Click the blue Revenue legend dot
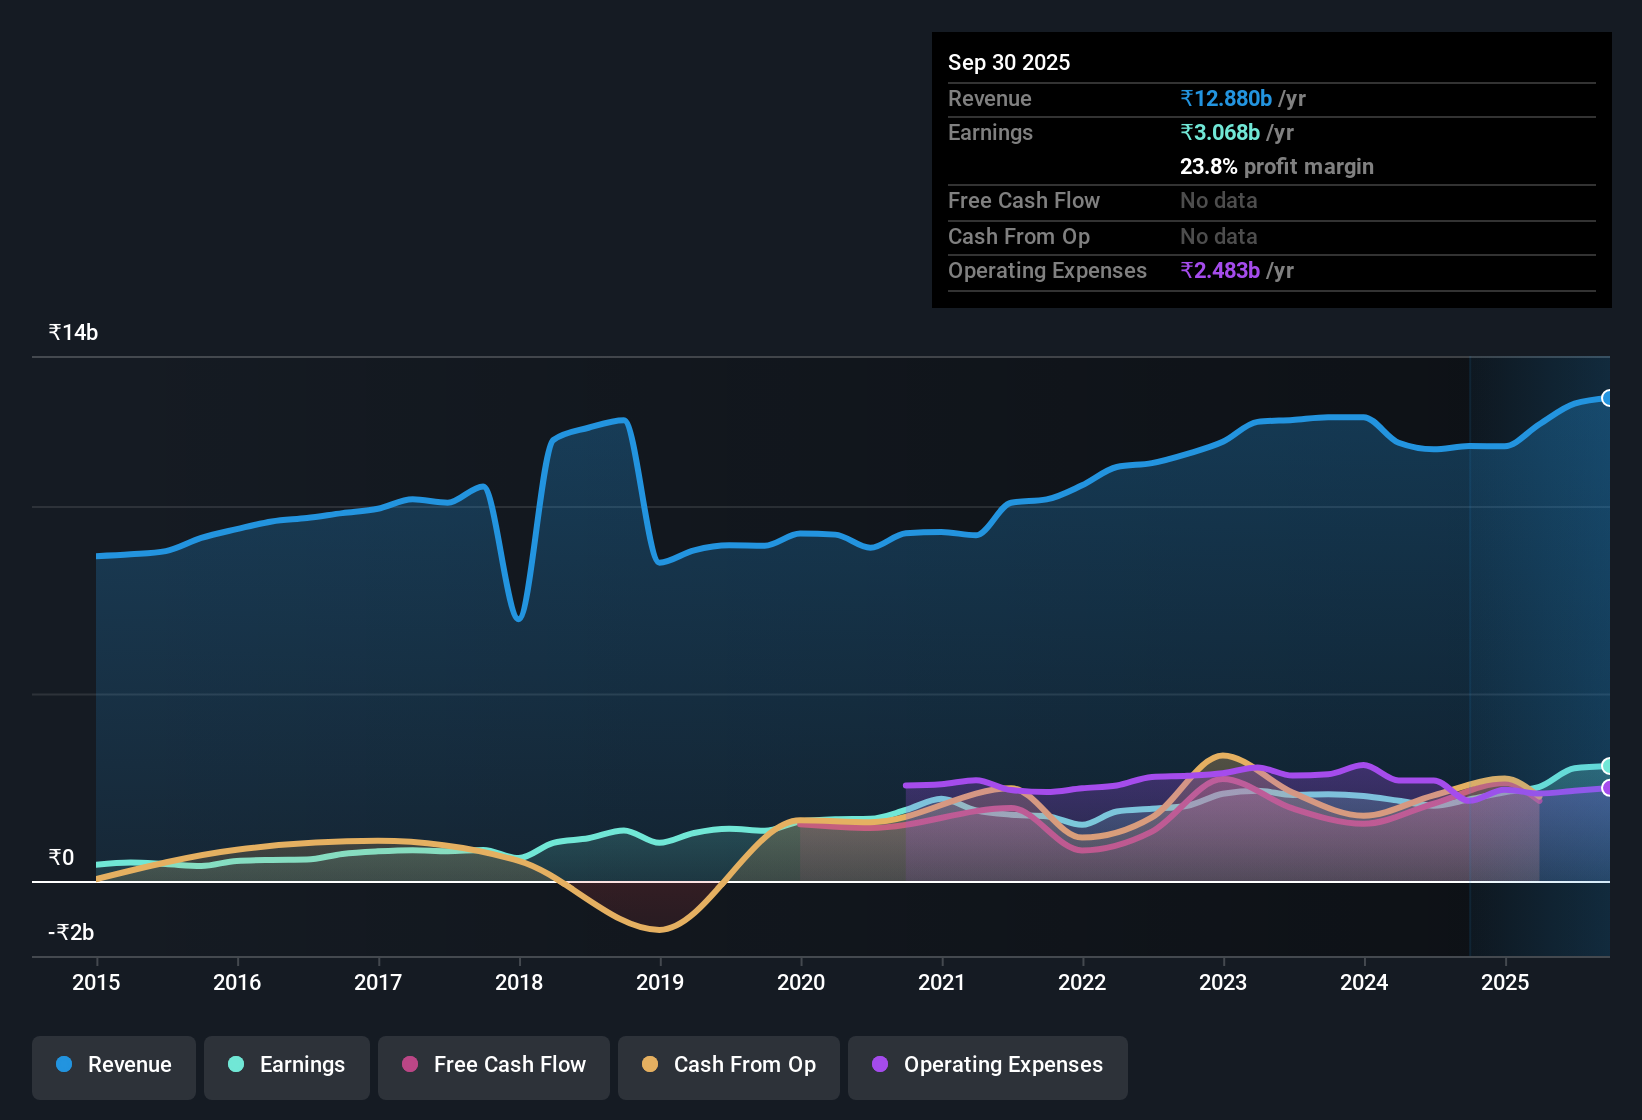The width and height of the screenshot is (1642, 1120). (63, 1065)
